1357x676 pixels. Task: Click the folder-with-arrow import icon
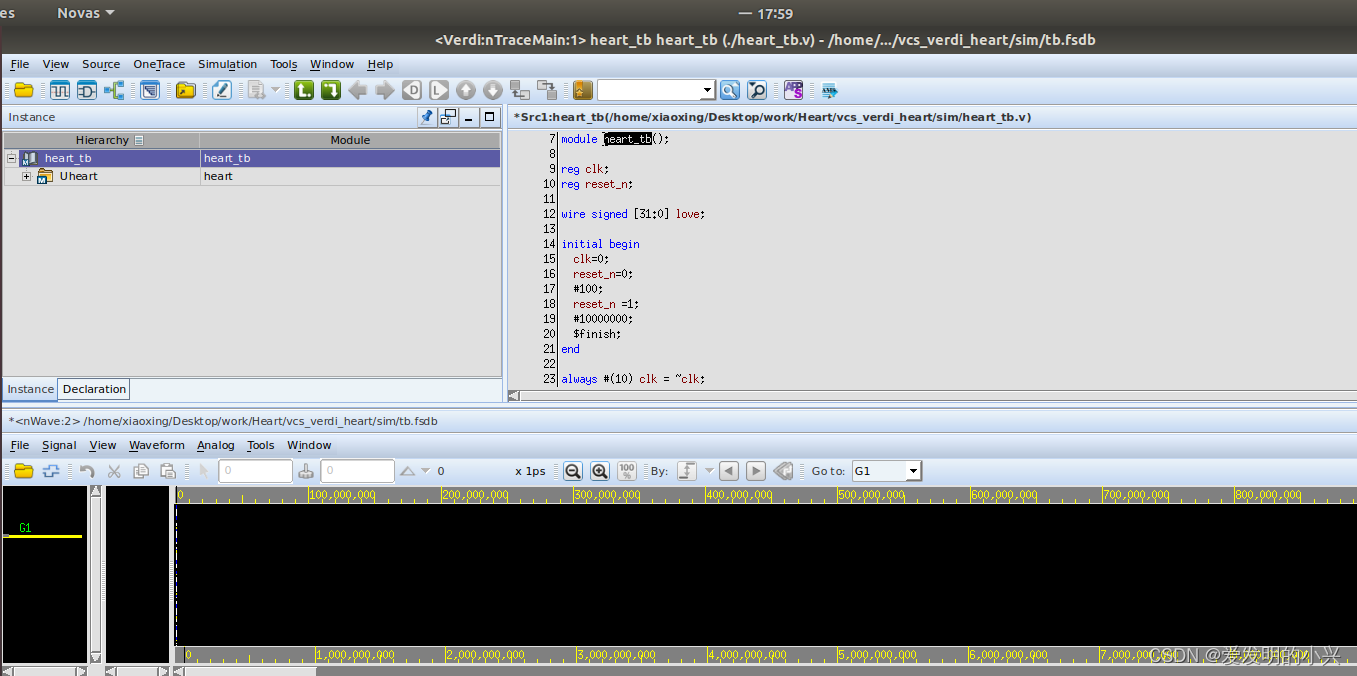coord(186,91)
